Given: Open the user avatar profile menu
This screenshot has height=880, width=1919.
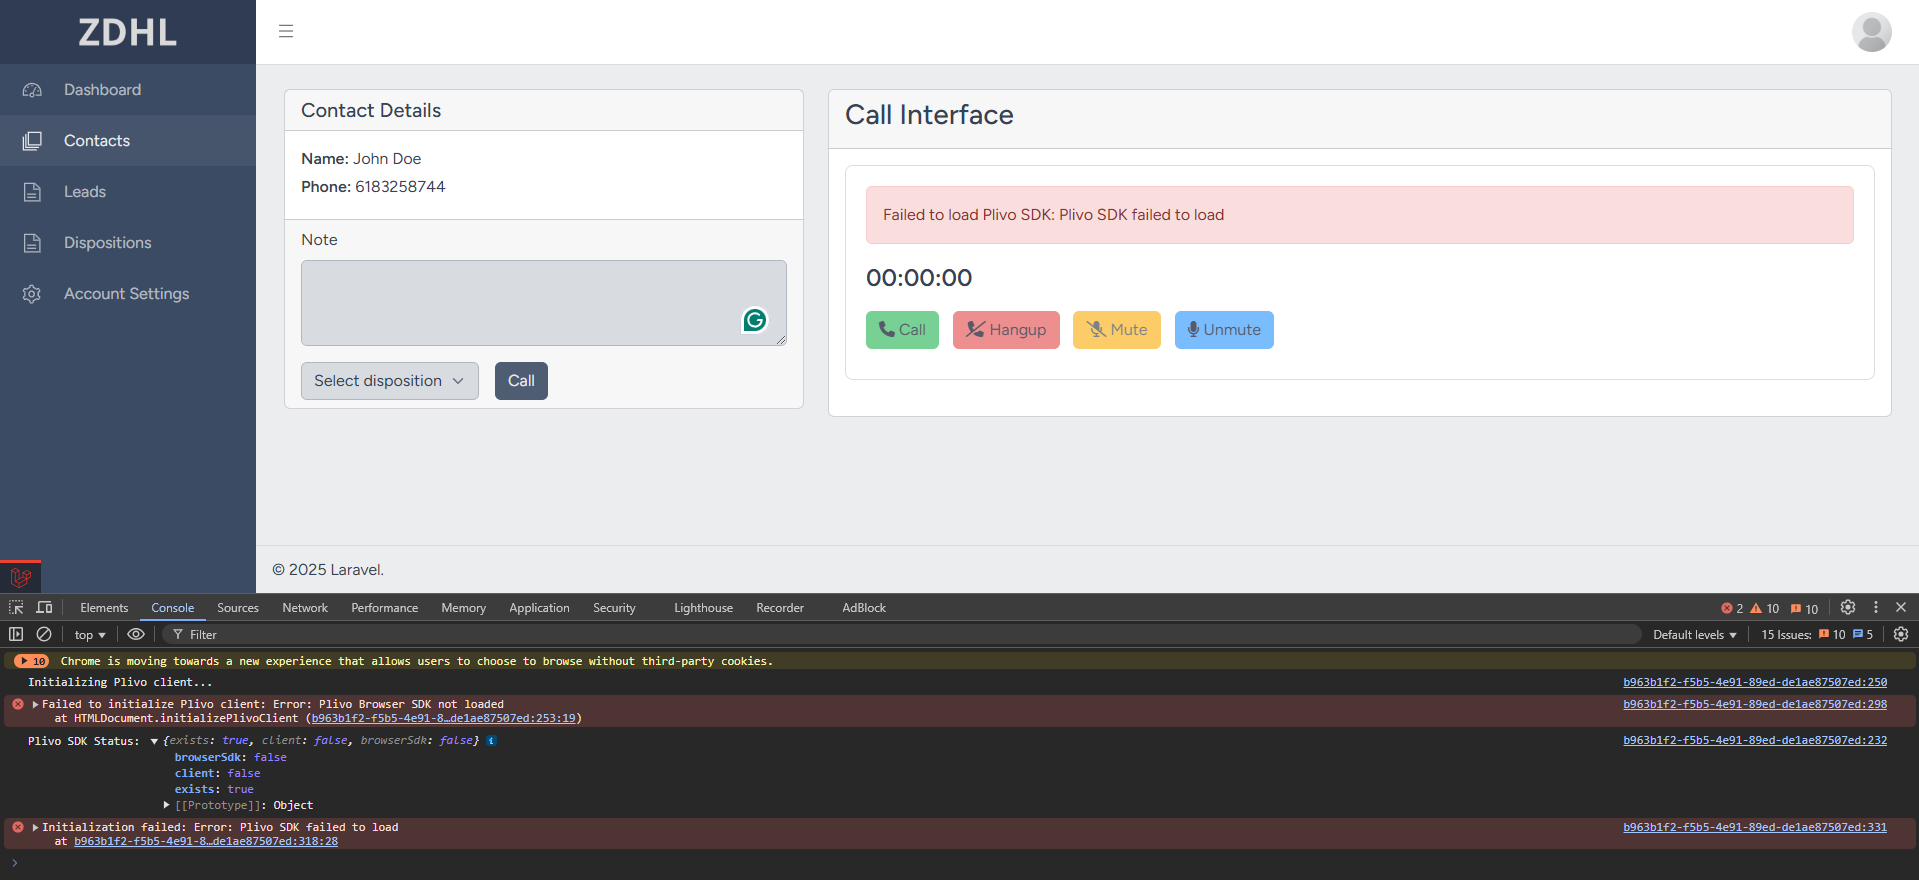Looking at the screenshot, I should point(1871,32).
